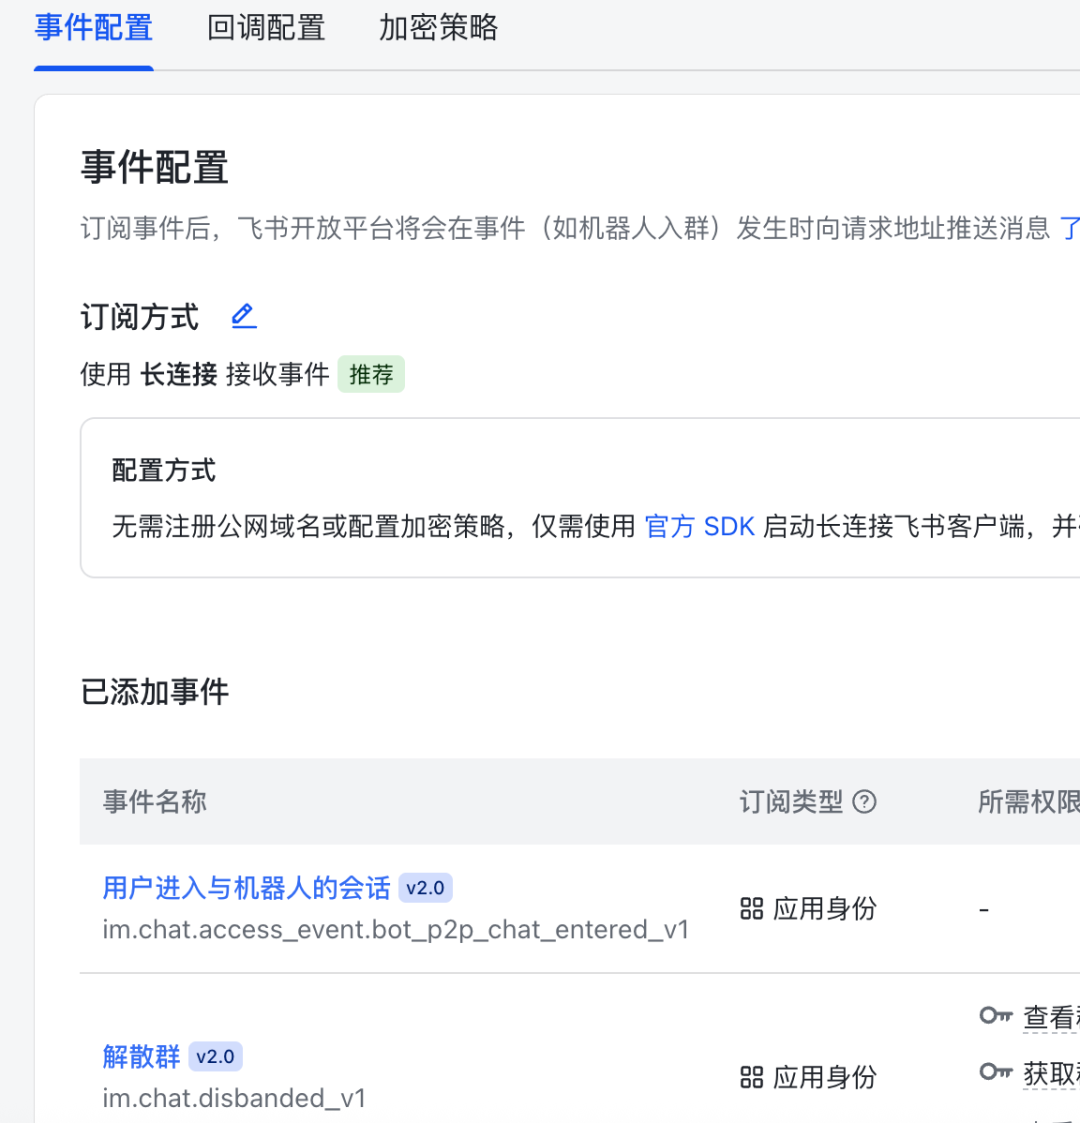Switch to the 事件配置 tab
The image size is (1080, 1123).
pos(93,28)
